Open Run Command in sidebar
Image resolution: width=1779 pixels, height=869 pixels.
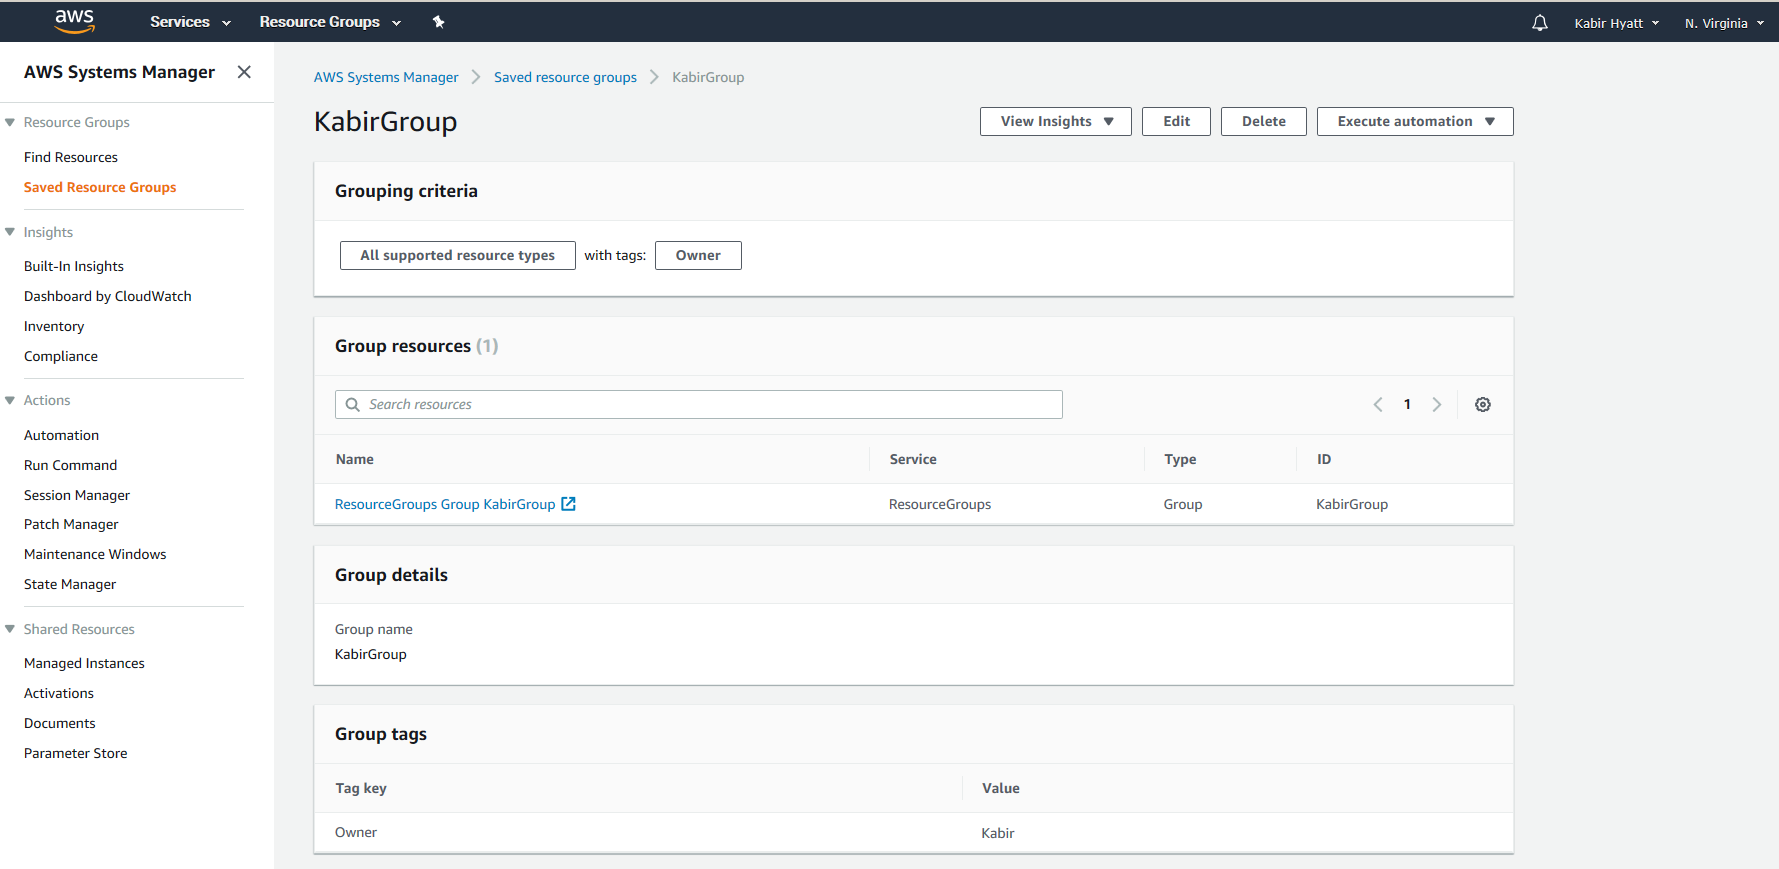pyautogui.click(x=71, y=465)
